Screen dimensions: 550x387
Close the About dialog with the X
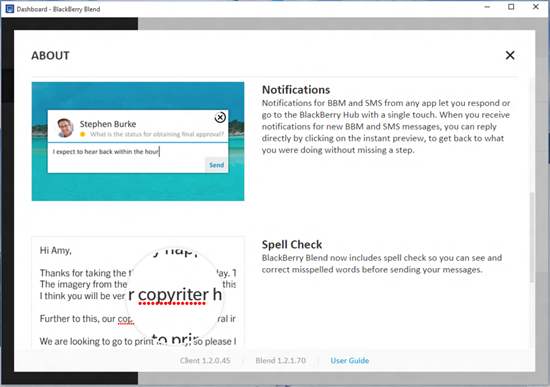pos(510,55)
